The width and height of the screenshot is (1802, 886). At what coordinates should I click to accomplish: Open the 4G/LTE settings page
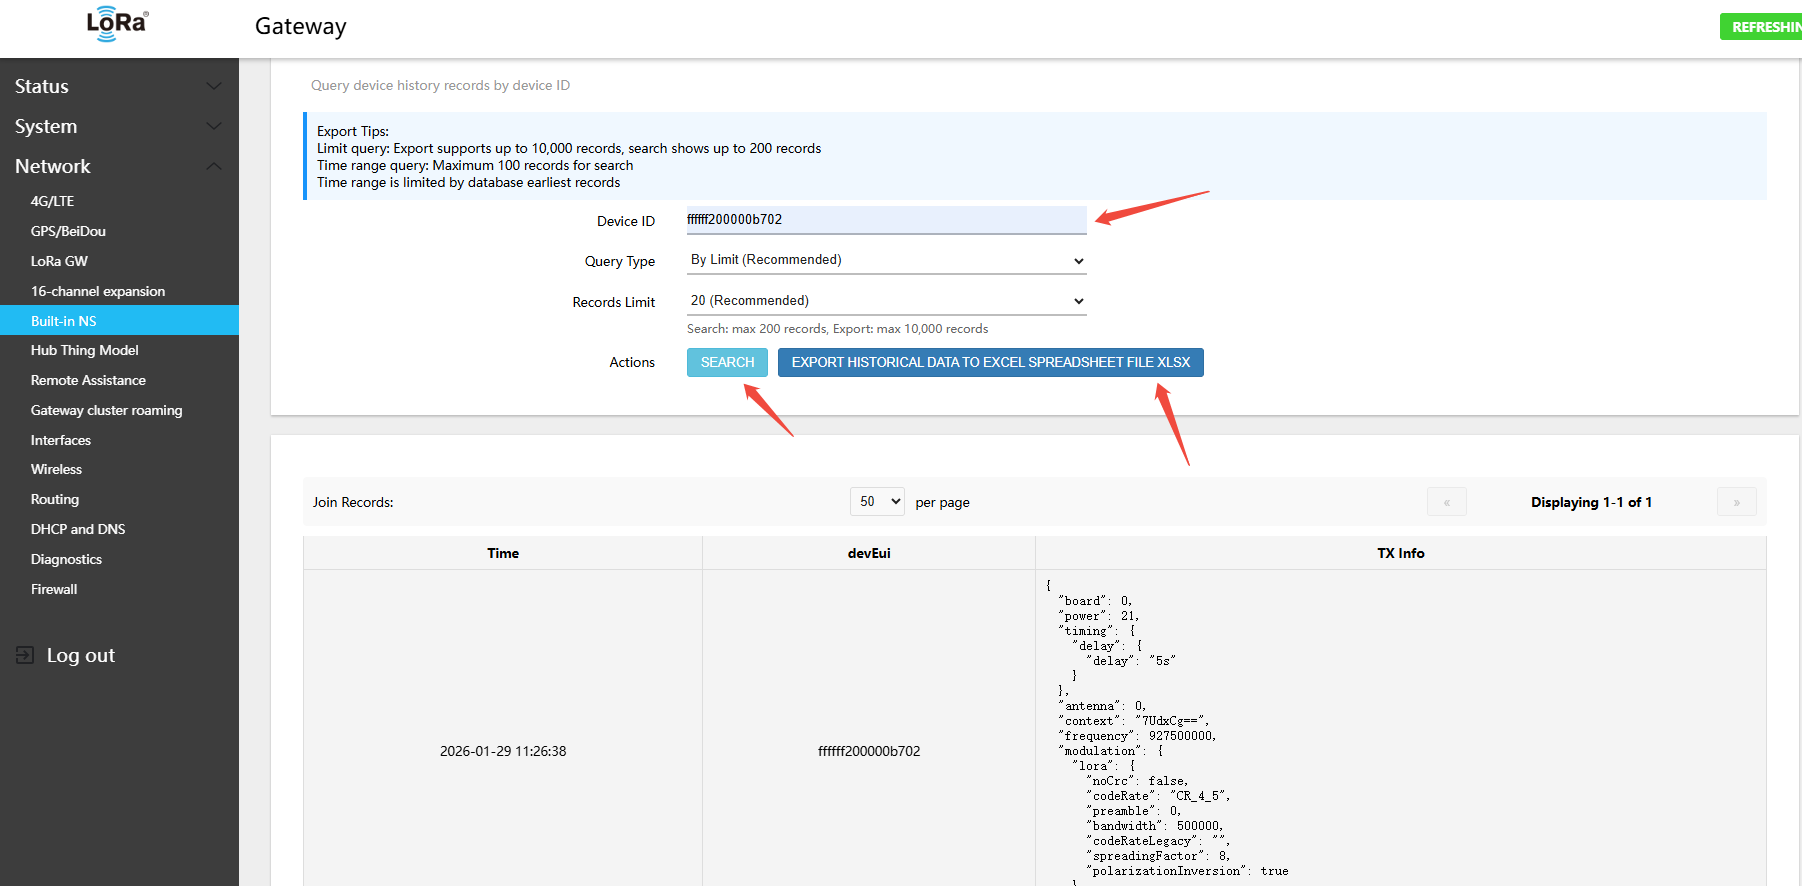52,201
